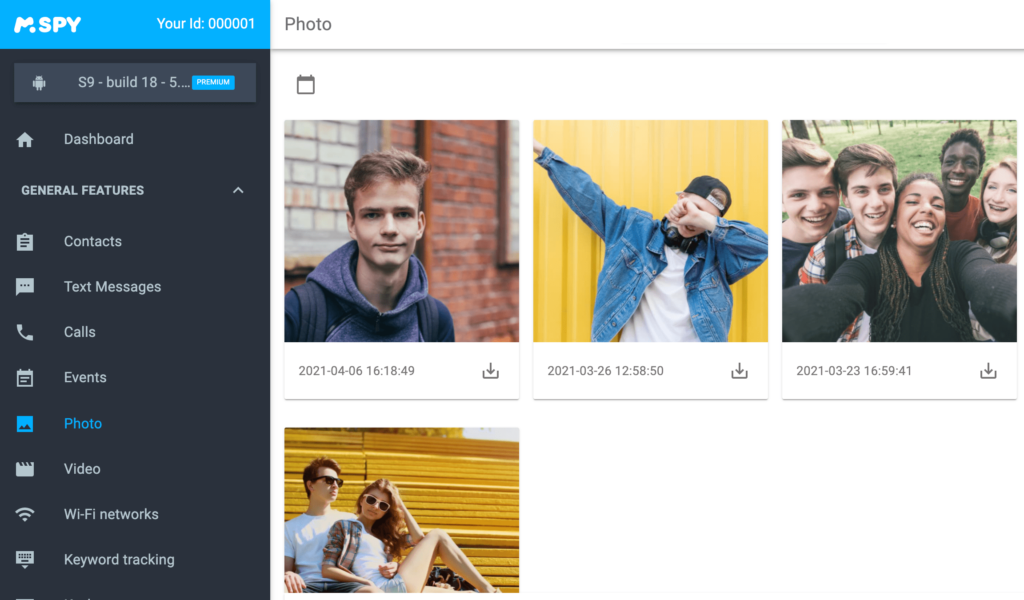The width and height of the screenshot is (1024, 600).
Task: Download the photo dated 2021-03-26 12:58:50
Action: click(x=739, y=371)
